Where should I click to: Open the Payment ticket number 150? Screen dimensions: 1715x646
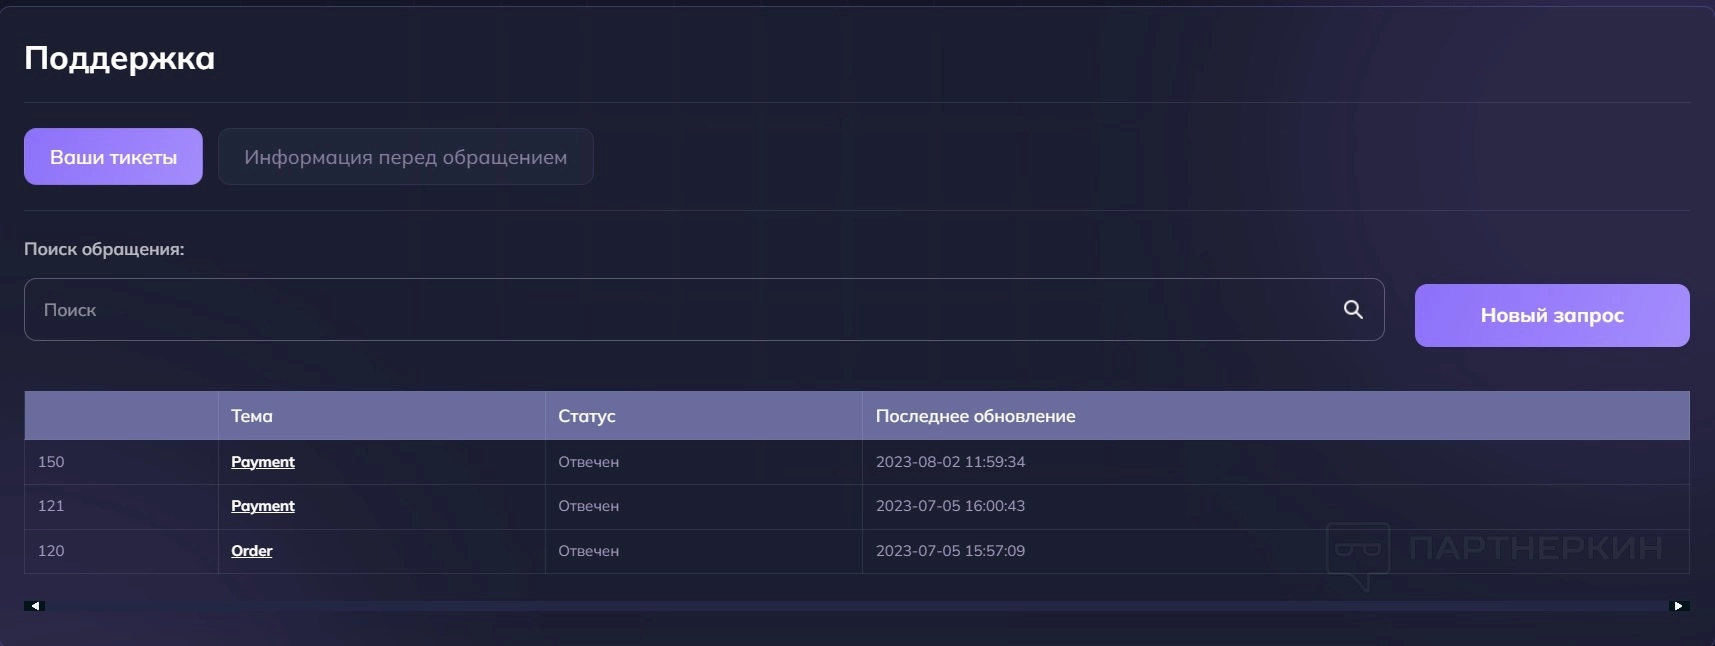pyautogui.click(x=263, y=462)
